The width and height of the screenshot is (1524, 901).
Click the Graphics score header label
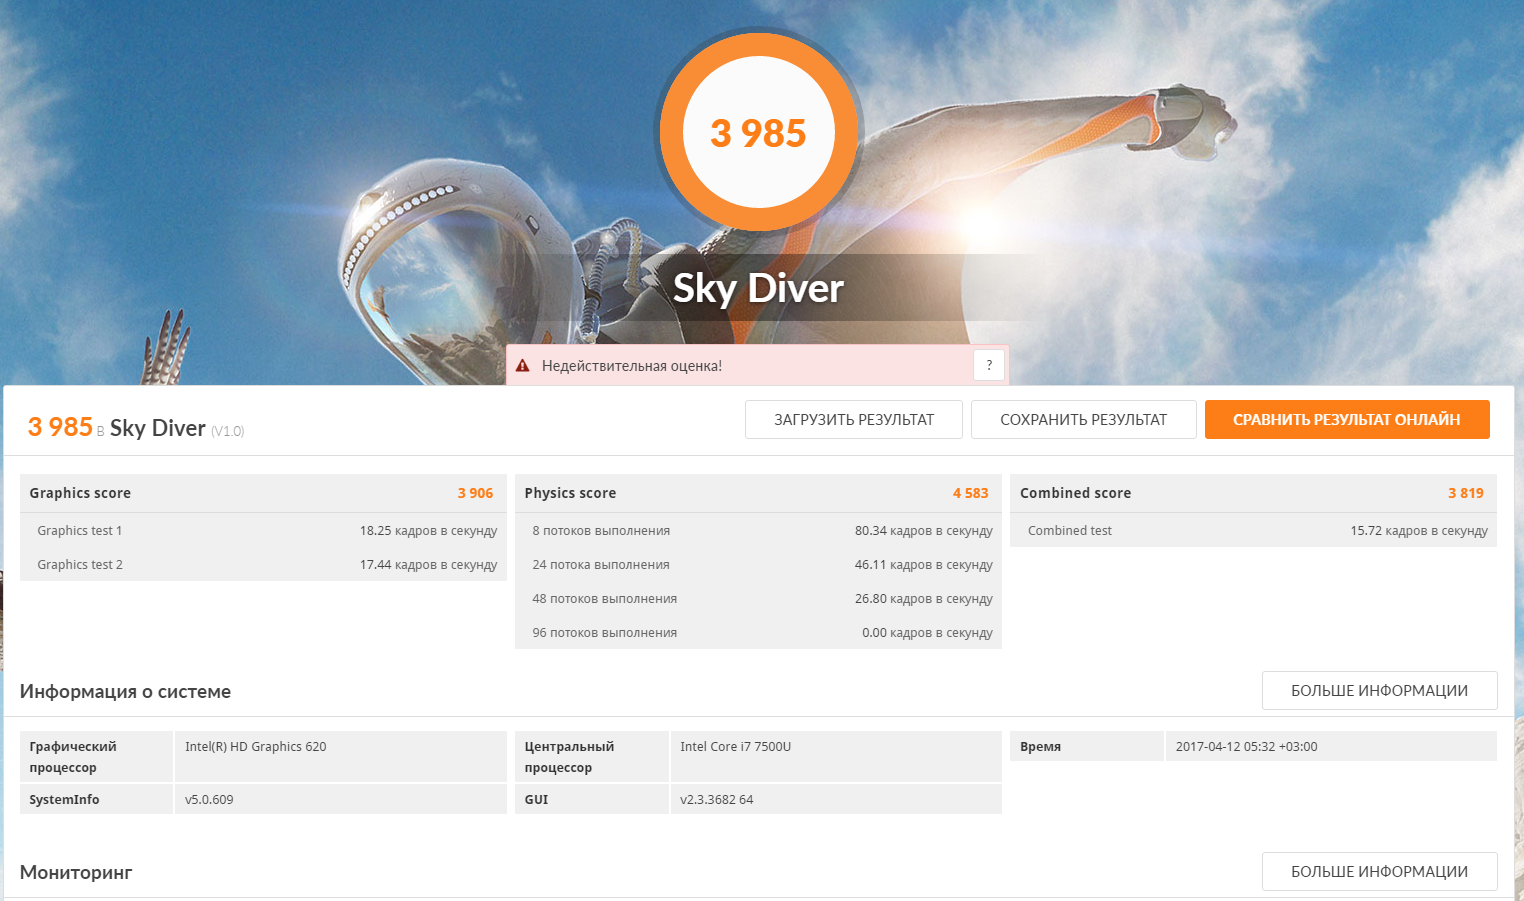coord(80,493)
